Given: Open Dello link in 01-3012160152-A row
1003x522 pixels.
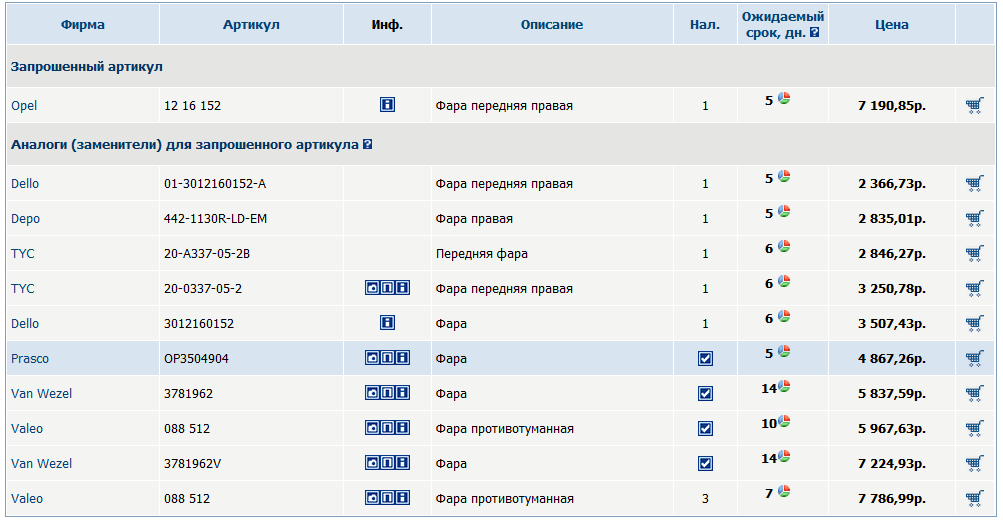Looking at the screenshot, I should coord(24,184).
